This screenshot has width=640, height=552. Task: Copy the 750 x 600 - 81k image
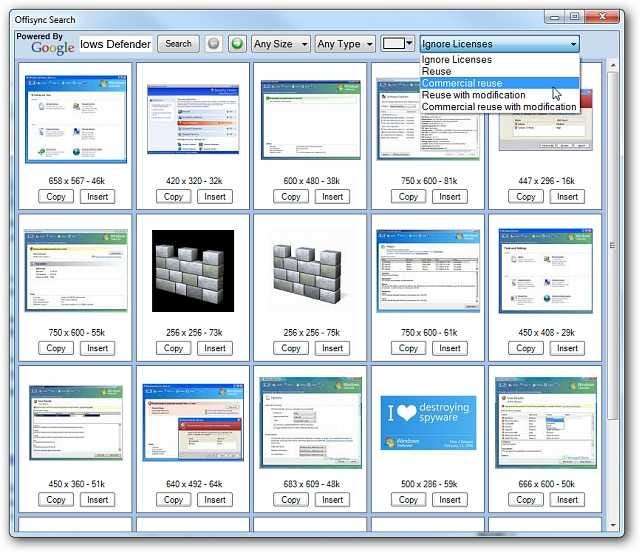408,197
